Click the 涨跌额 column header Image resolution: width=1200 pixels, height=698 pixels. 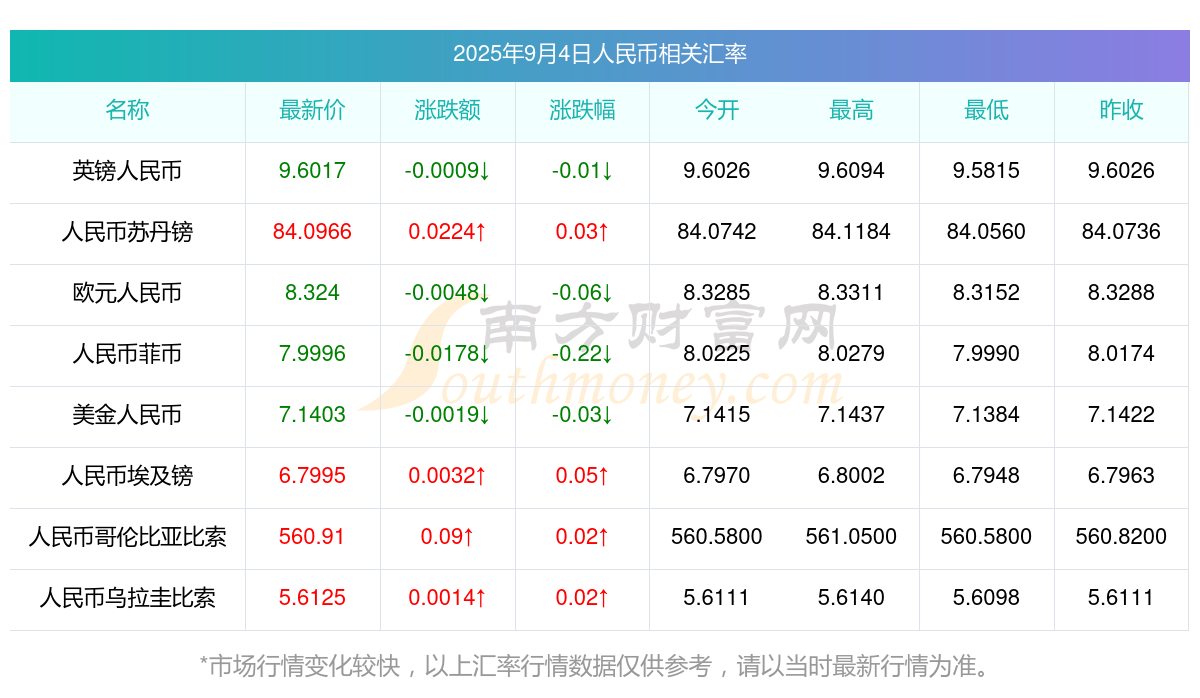point(448,110)
